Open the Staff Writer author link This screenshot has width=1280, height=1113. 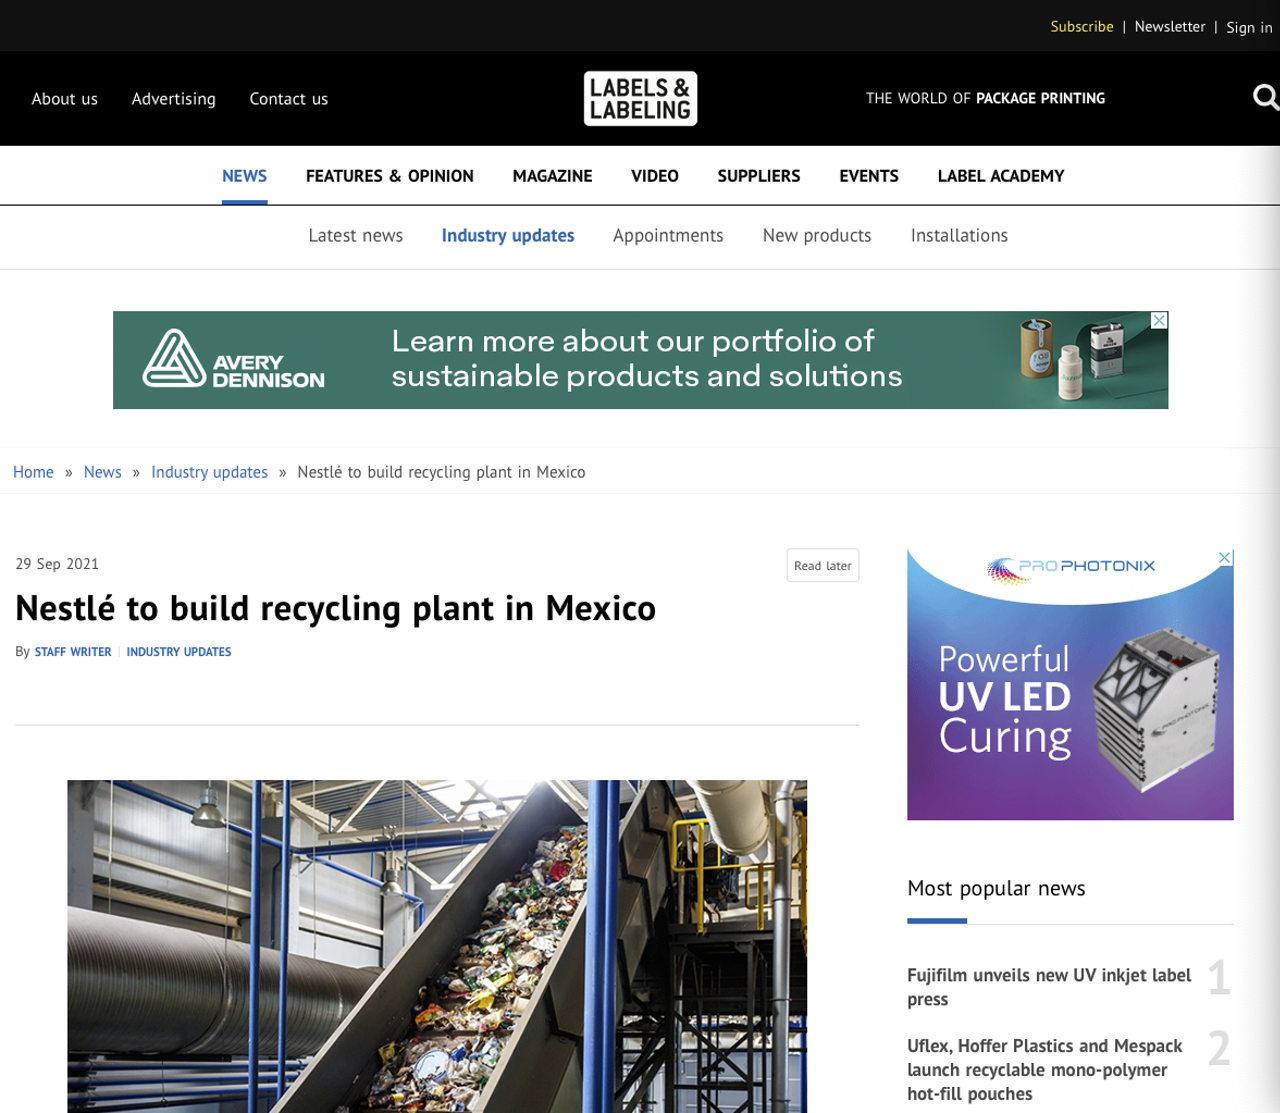click(73, 652)
